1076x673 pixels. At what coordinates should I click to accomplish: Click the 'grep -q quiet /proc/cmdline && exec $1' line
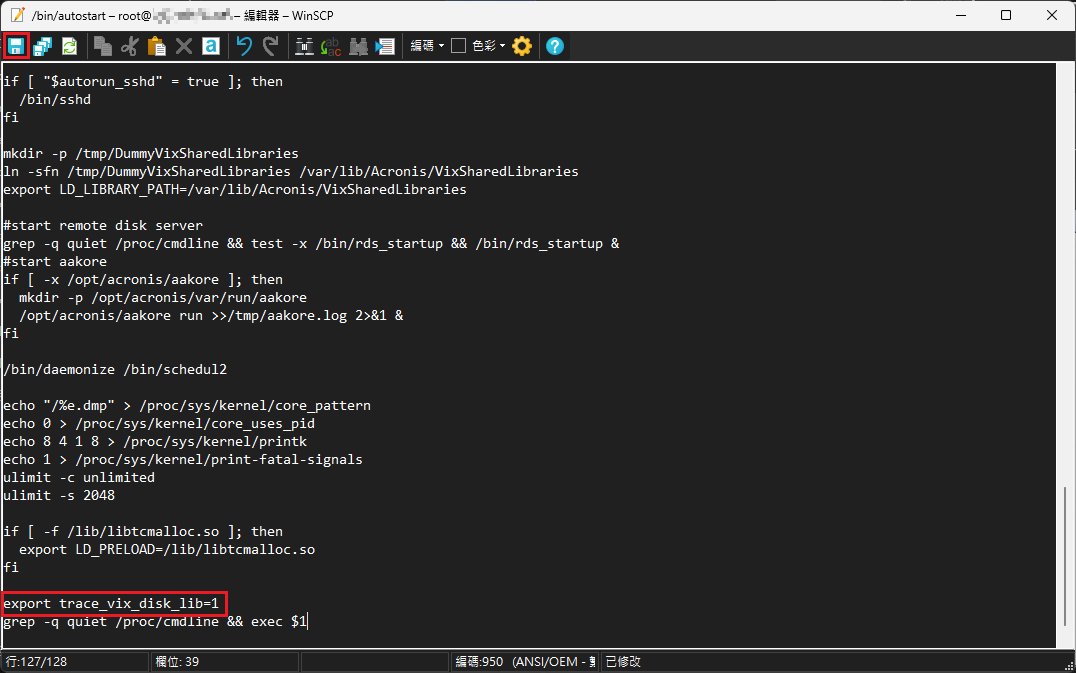pyautogui.click(x=155, y=622)
